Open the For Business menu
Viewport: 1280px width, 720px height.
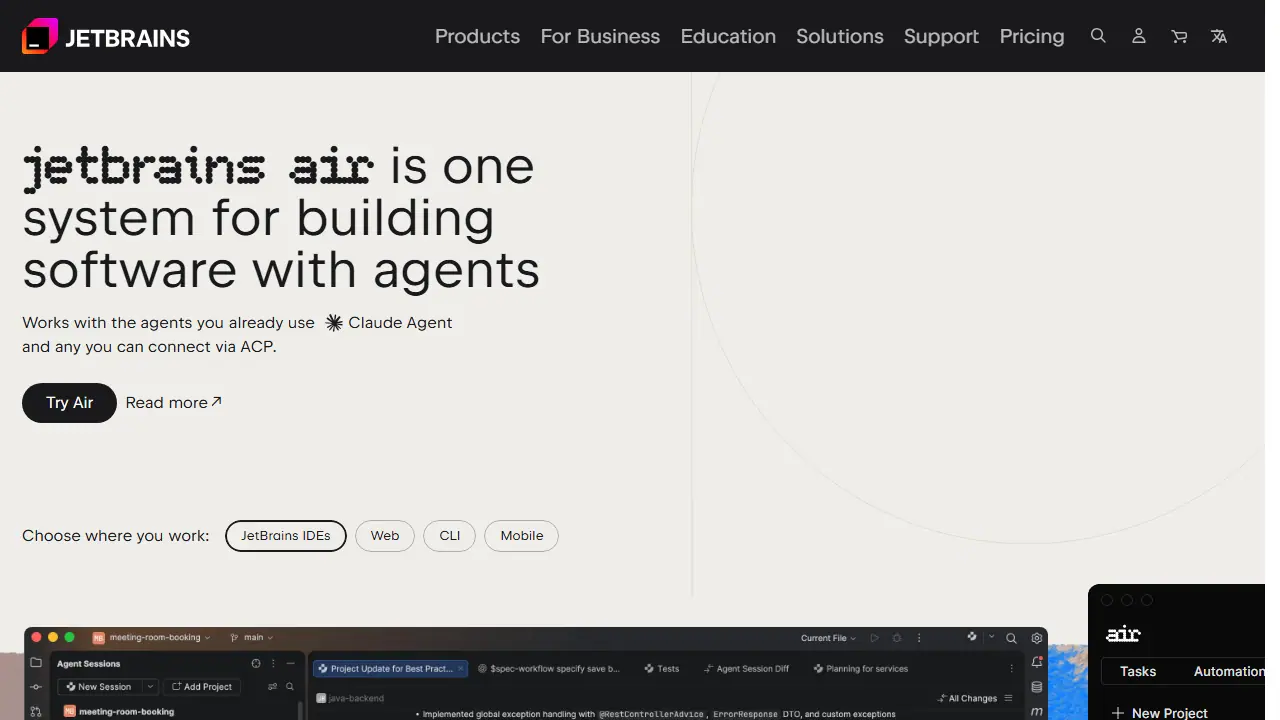[601, 36]
